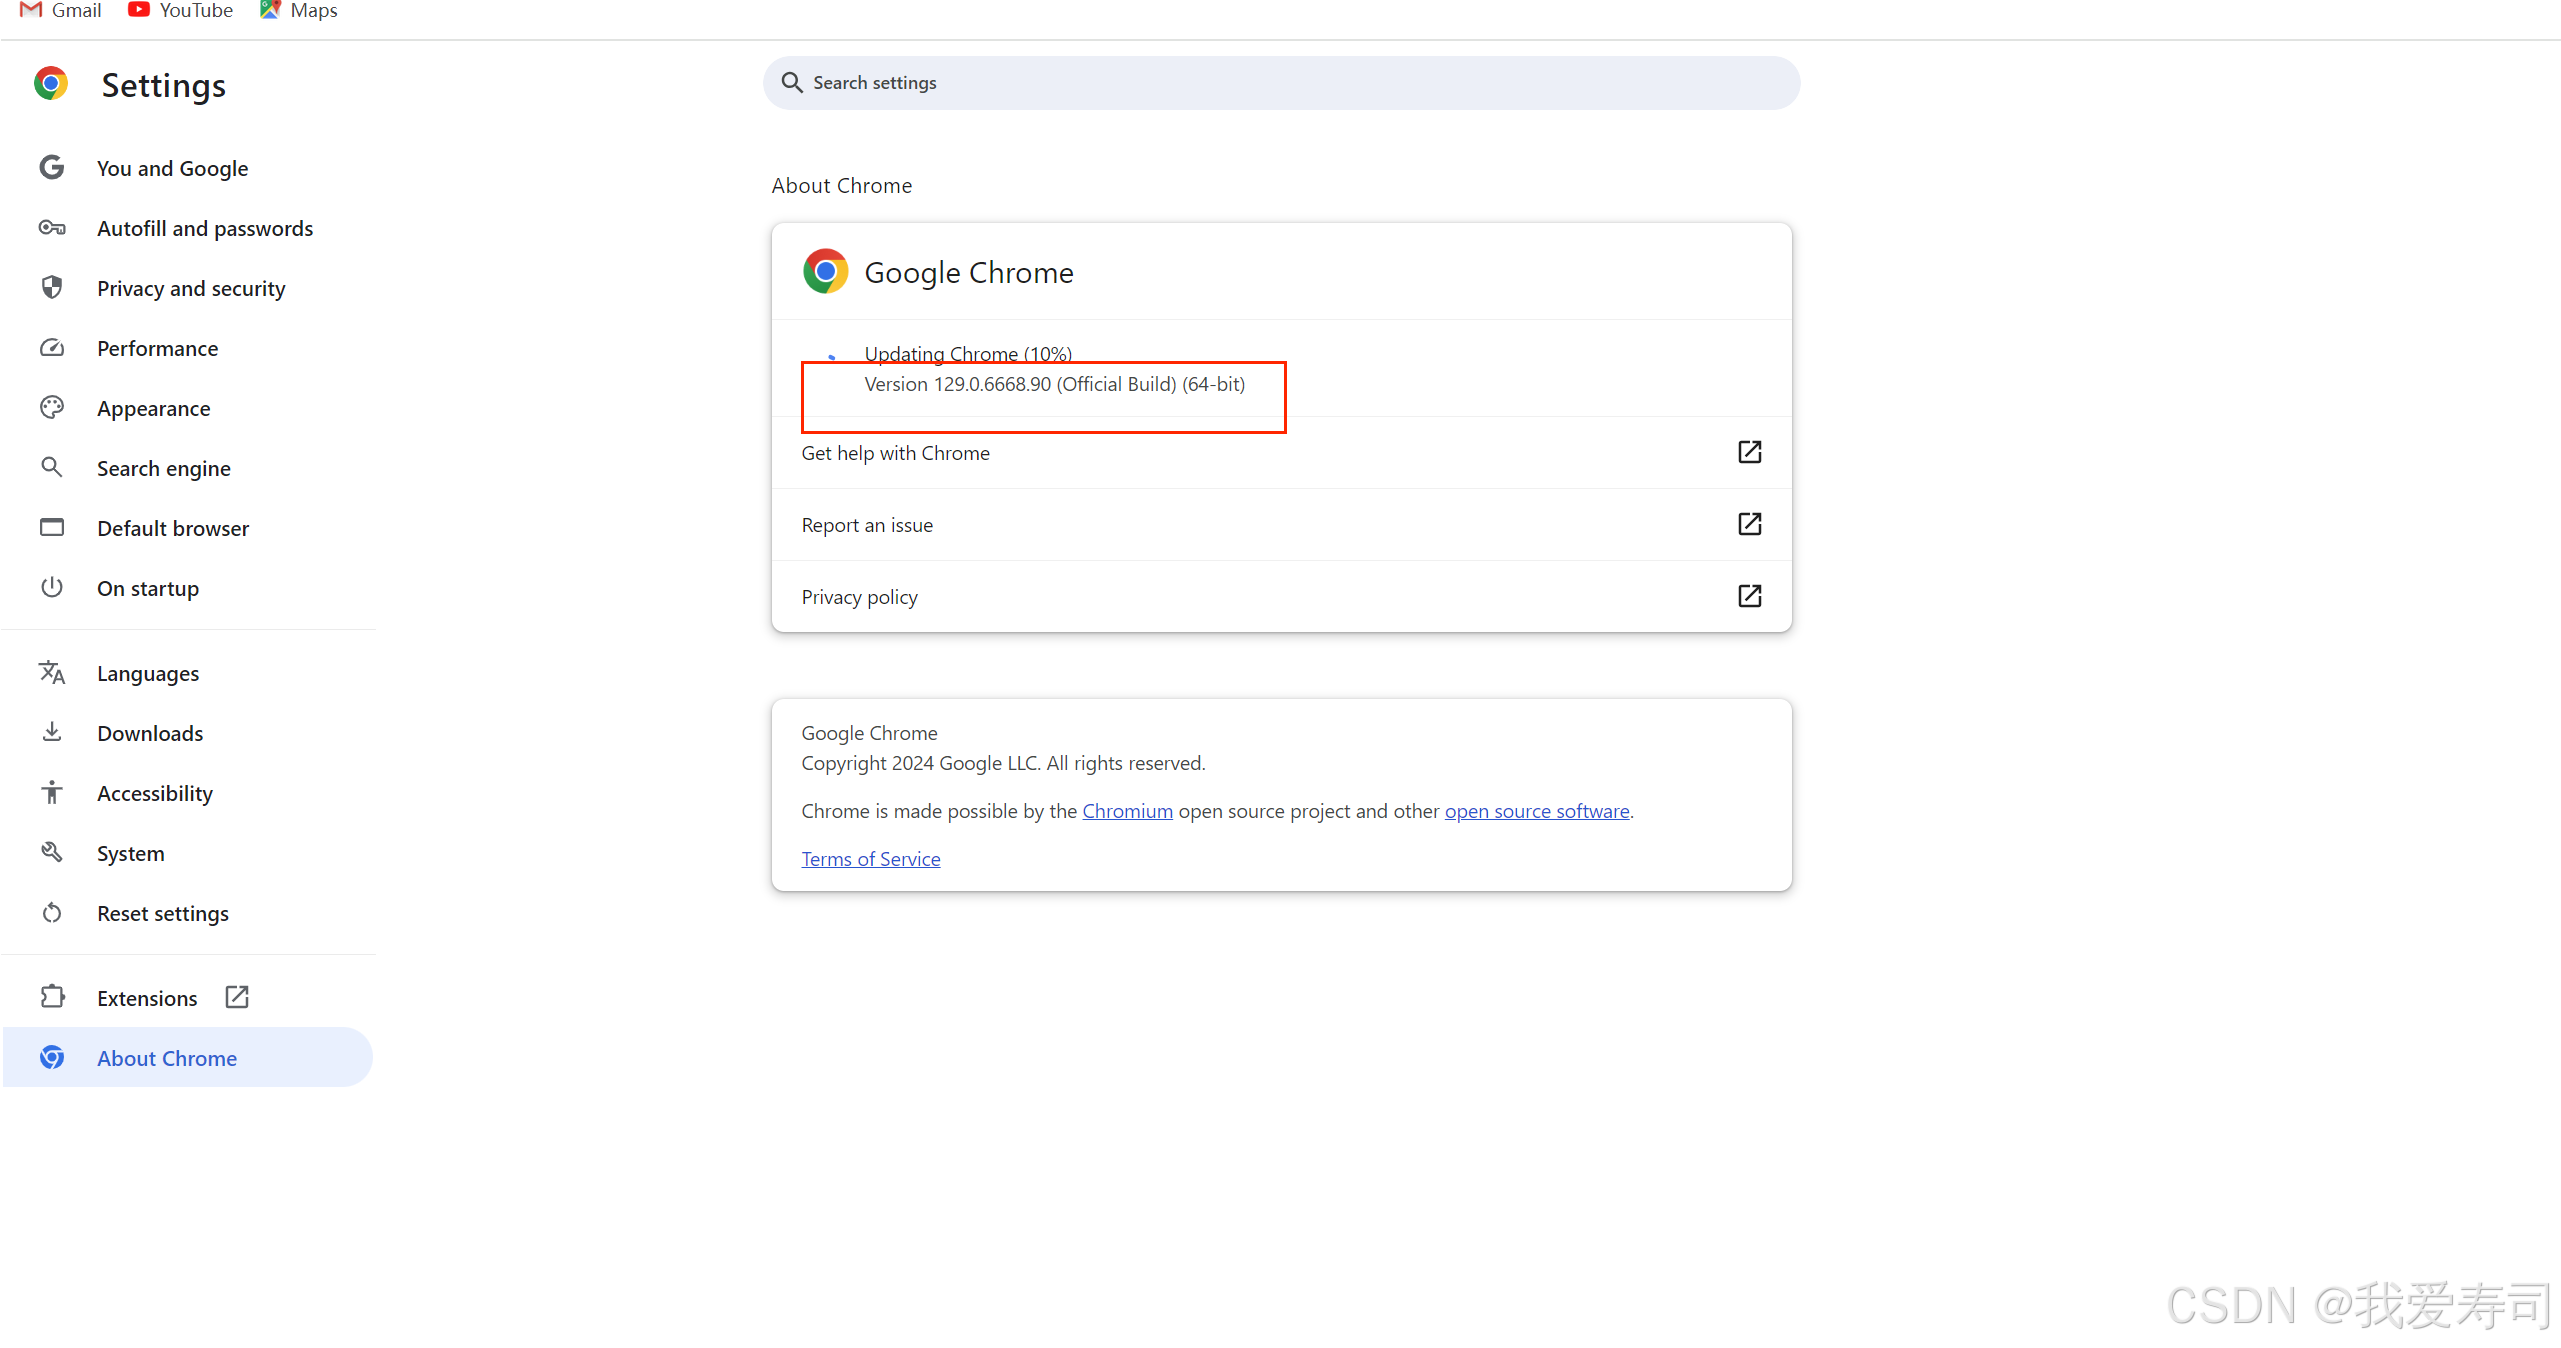Click external link icon beside Privacy policy
The height and width of the screenshot is (1348, 2561).
1749,596
